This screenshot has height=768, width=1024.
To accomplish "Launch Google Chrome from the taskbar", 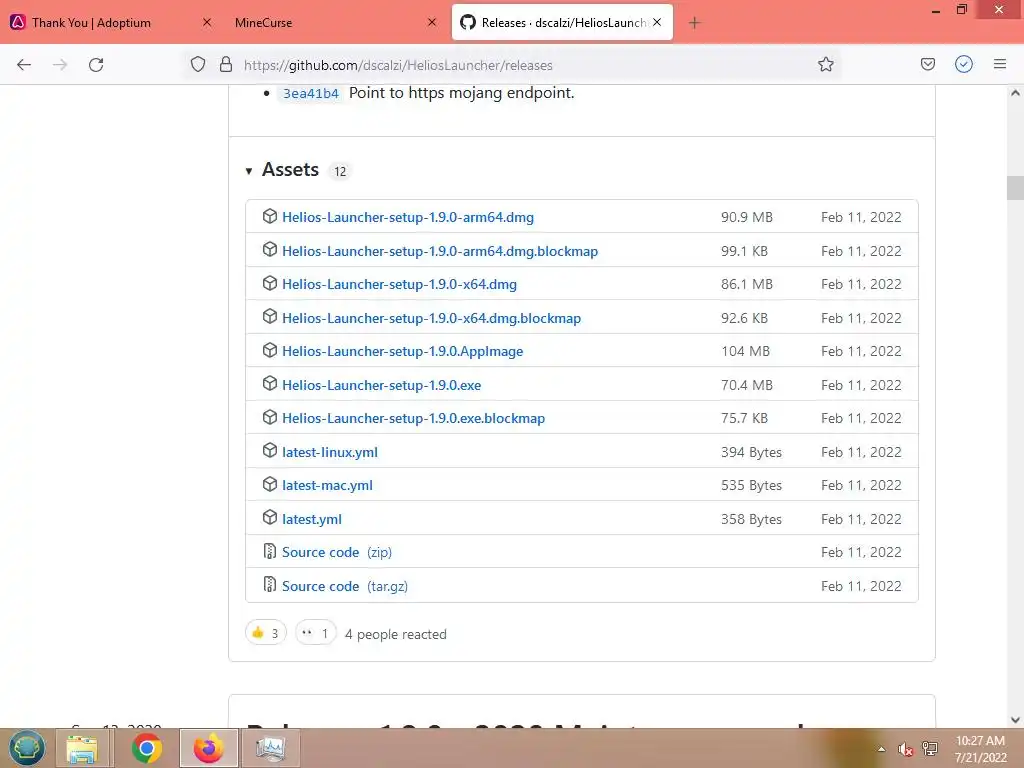I will point(146,748).
